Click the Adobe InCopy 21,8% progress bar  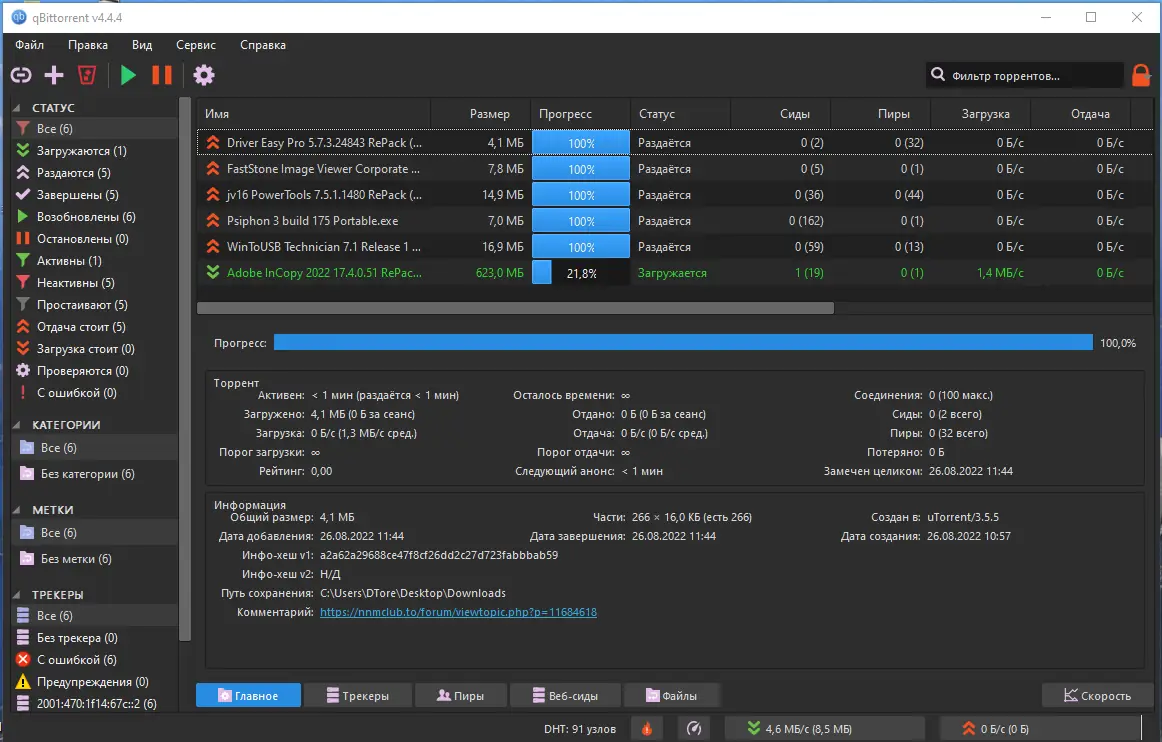point(581,273)
